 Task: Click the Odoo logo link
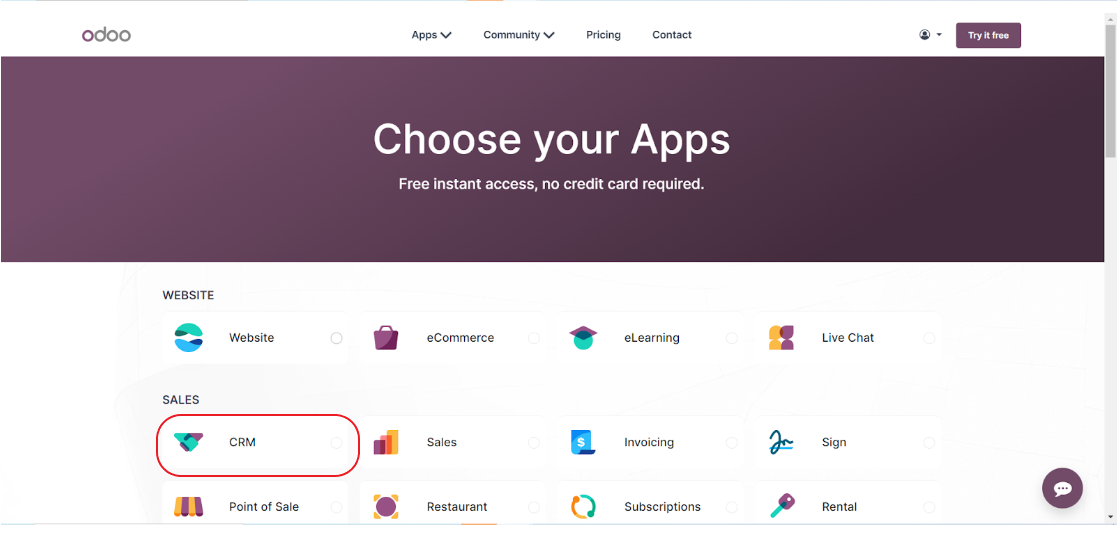(x=106, y=35)
